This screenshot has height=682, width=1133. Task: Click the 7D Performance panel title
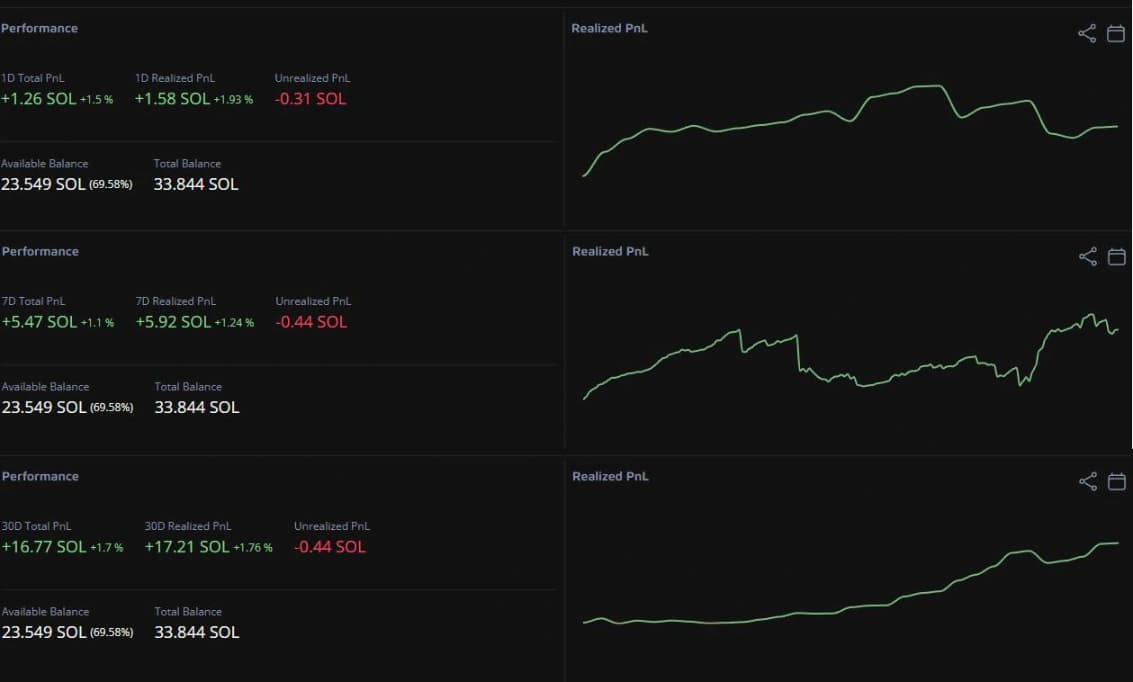pos(39,251)
